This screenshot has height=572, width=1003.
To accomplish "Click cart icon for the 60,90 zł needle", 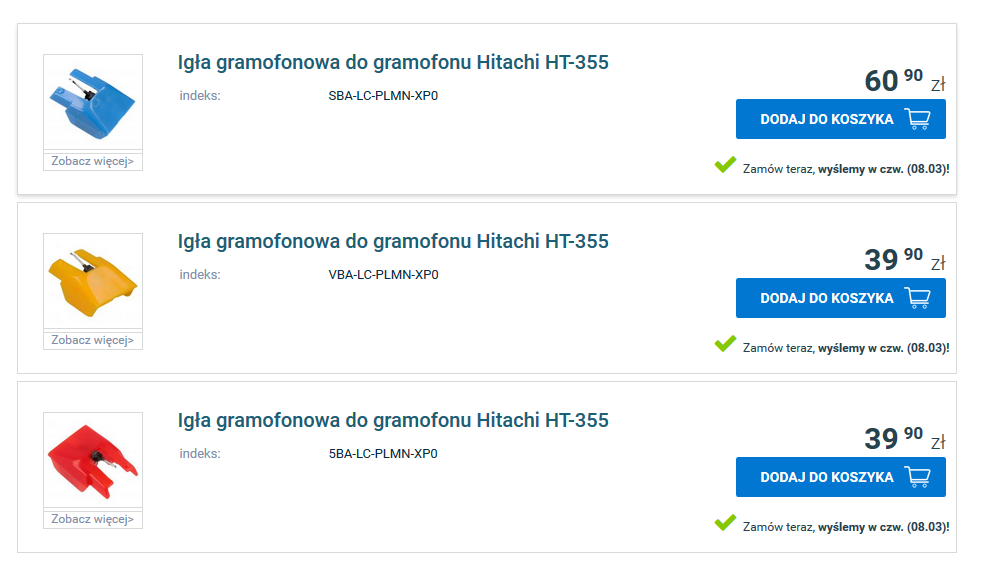I will point(917,119).
